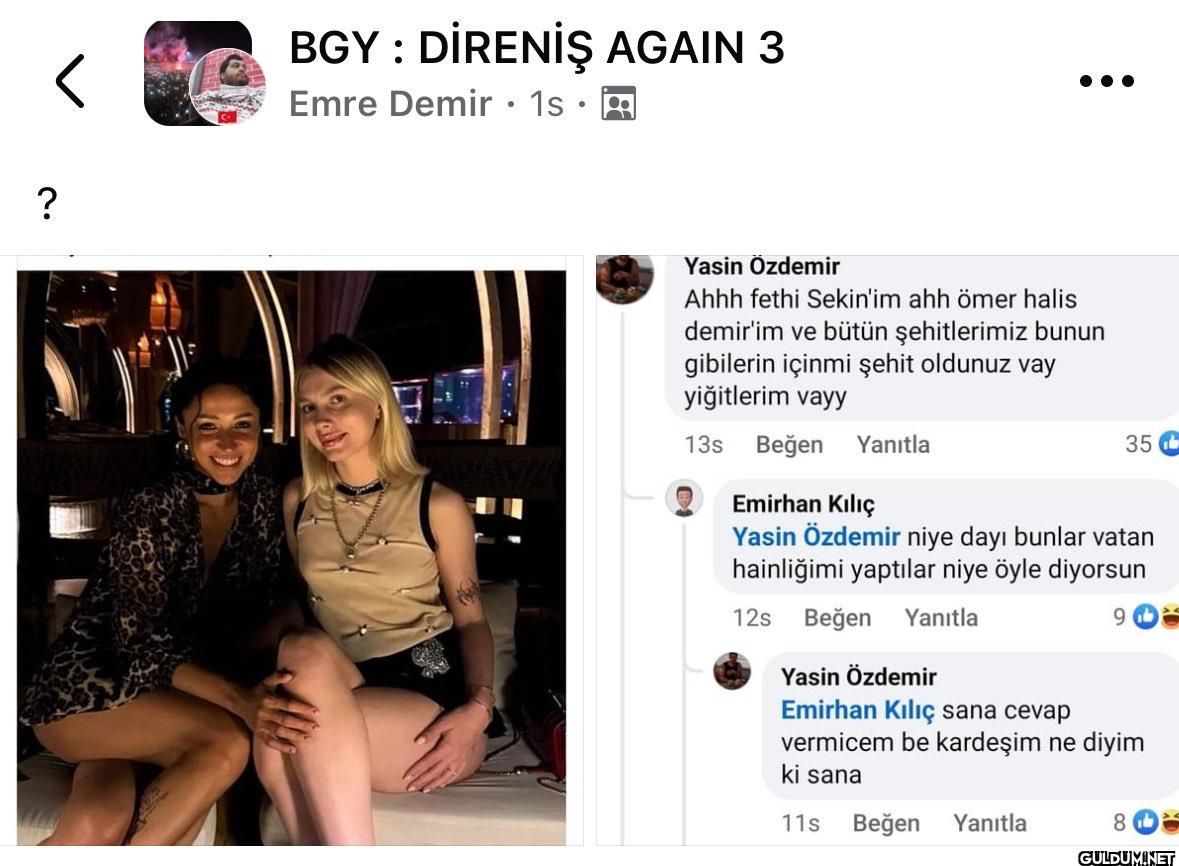
Task: Open the three-dot options menu
Action: coord(1106,80)
